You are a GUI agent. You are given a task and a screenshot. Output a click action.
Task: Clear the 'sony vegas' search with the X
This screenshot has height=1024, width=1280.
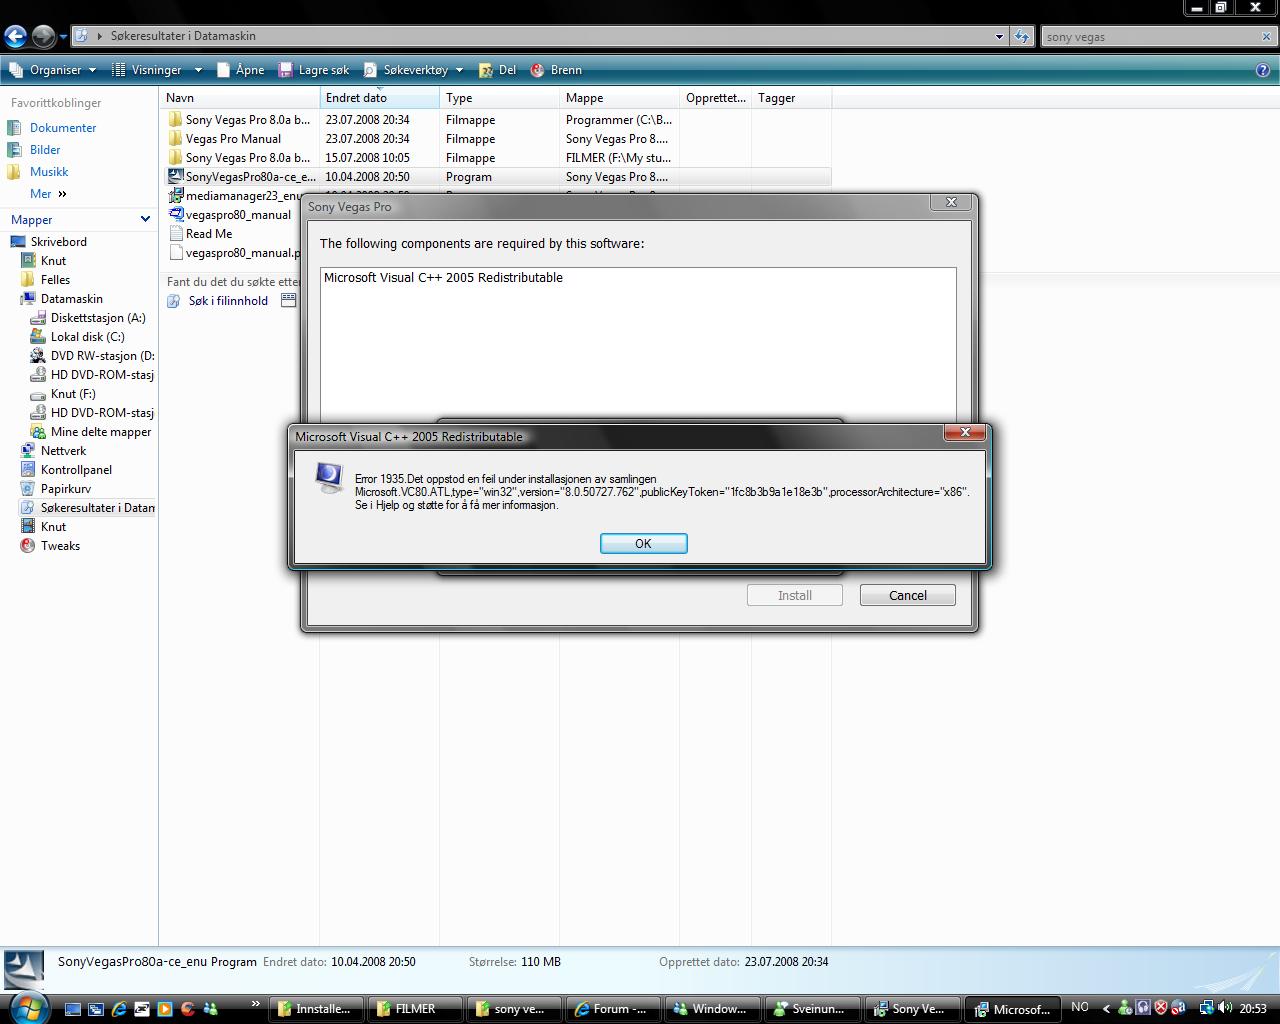click(1267, 37)
